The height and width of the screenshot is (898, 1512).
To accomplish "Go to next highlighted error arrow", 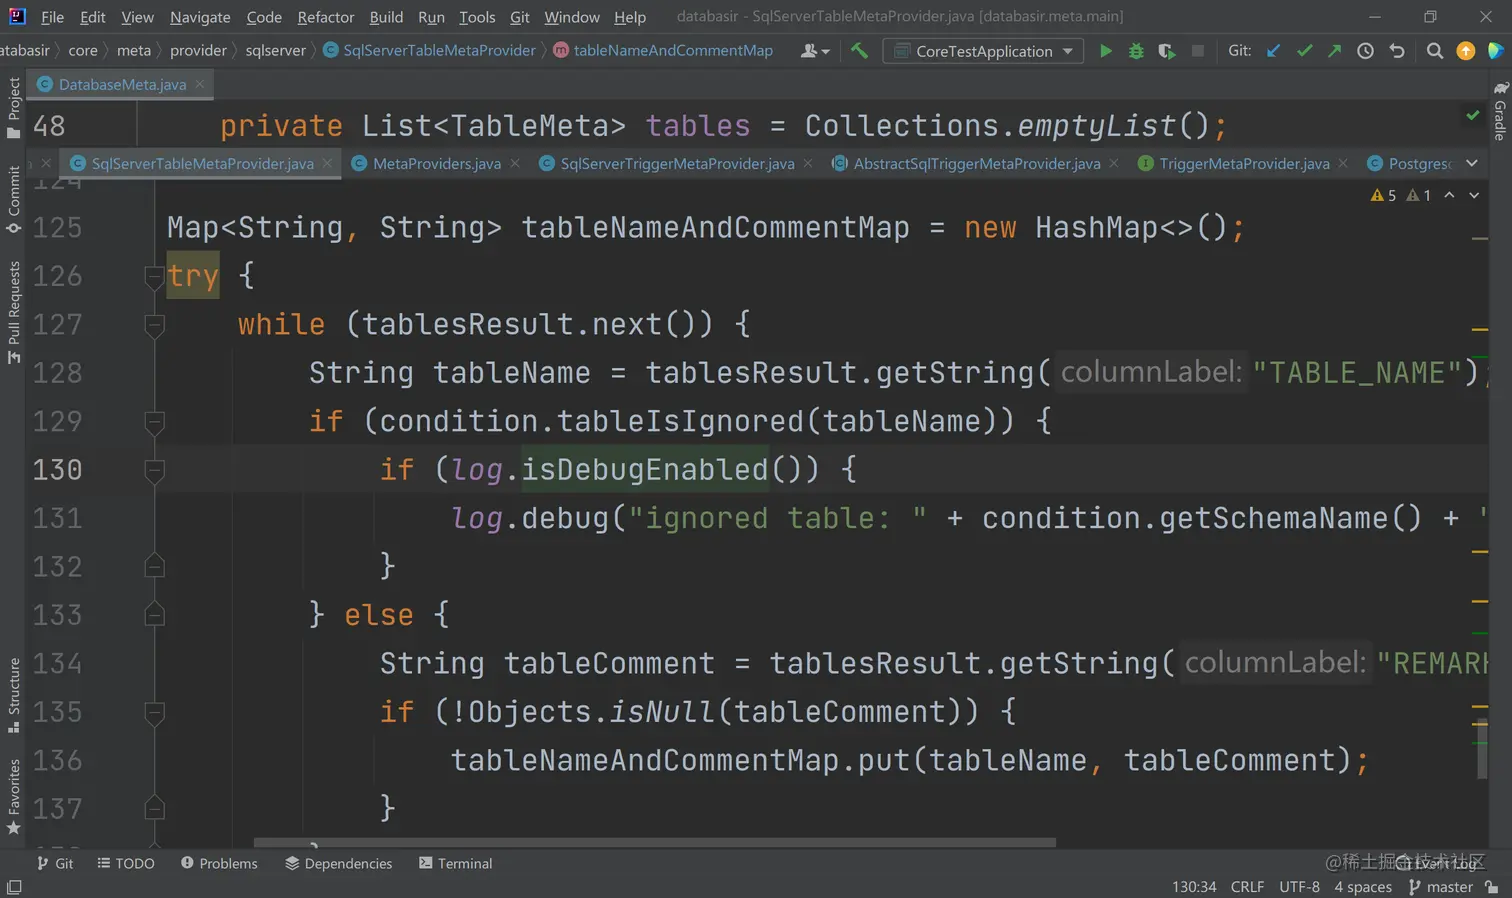I will (1474, 195).
